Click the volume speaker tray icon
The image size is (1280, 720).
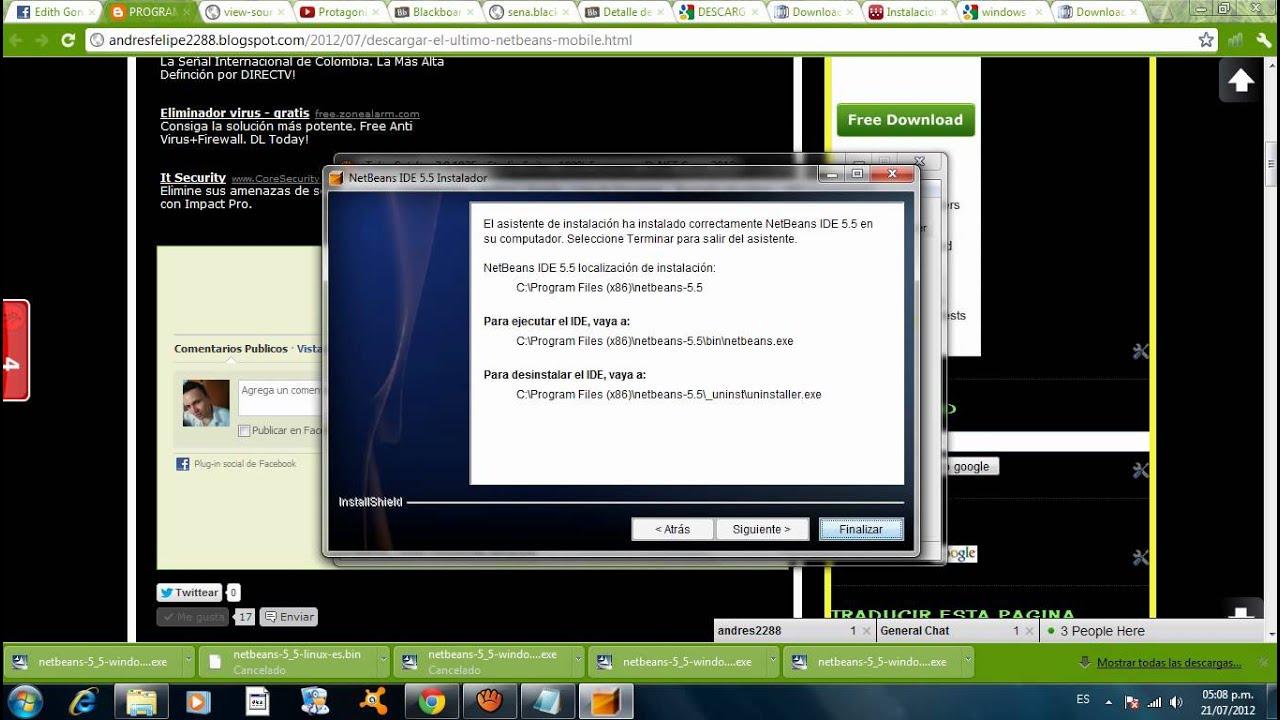[x=1176, y=702]
